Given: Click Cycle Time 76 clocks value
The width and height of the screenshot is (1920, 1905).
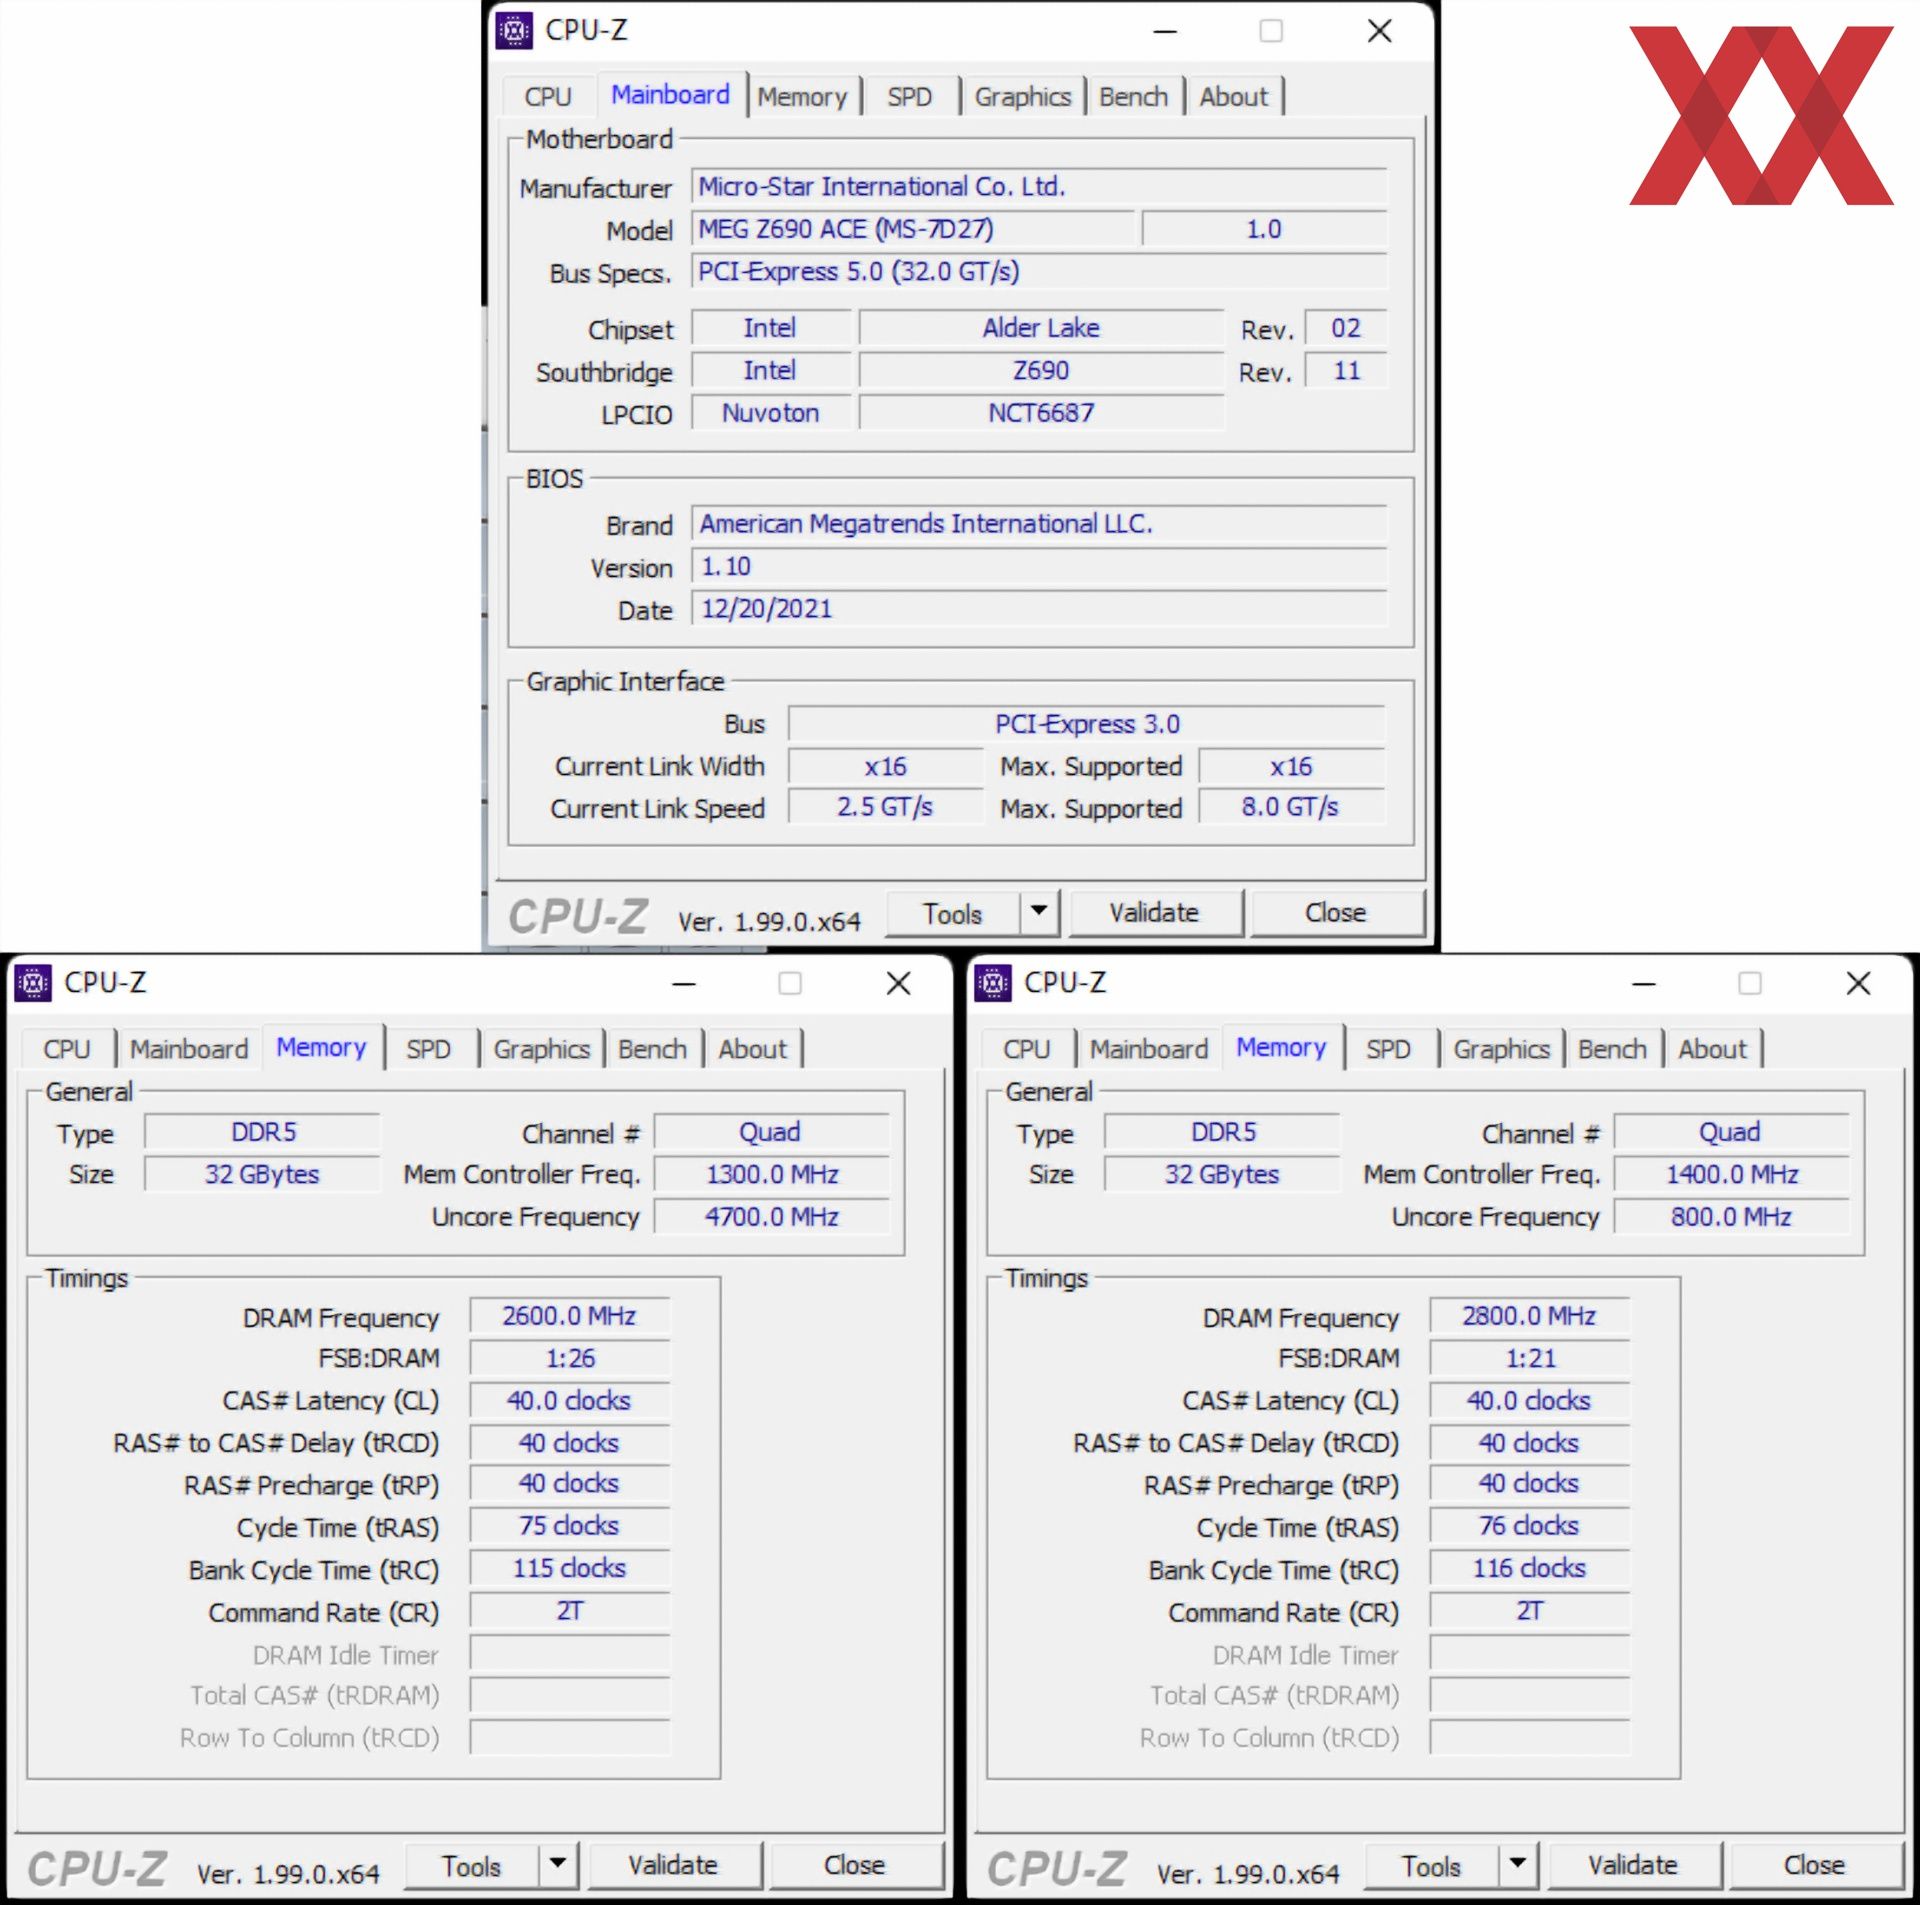Looking at the screenshot, I should coord(1530,1526).
